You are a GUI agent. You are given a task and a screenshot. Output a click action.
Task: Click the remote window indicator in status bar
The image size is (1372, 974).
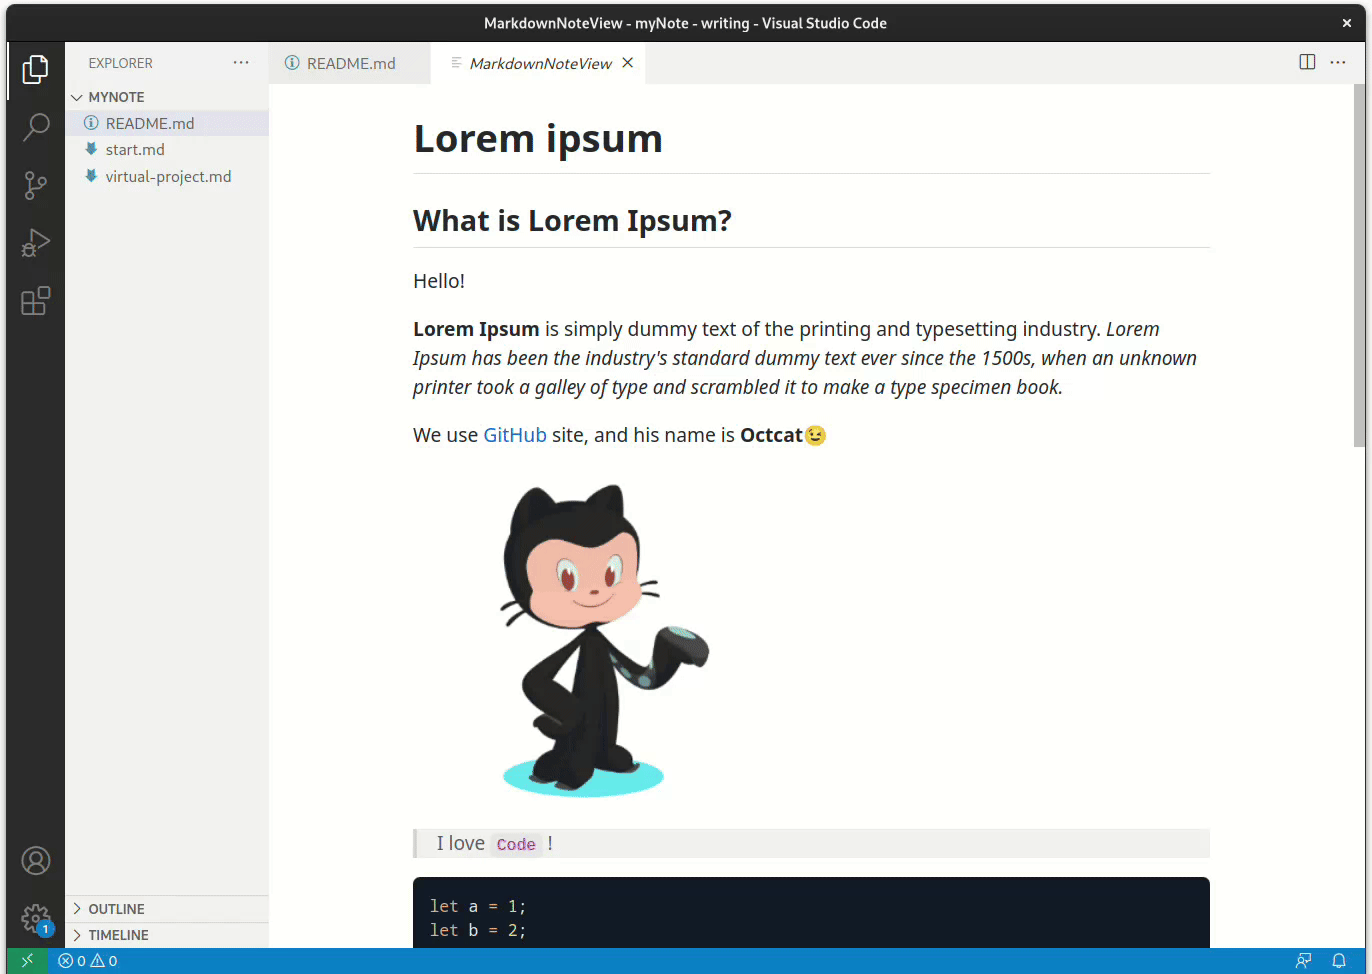click(x=27, y=961)
